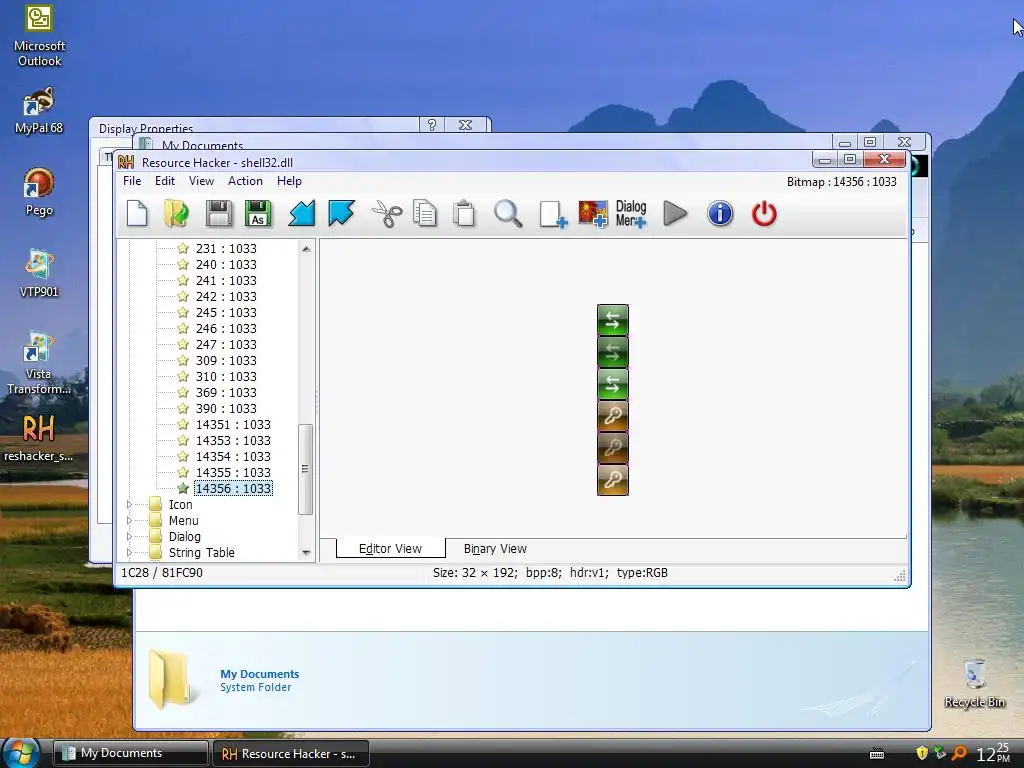Viewport: 1024px width, 768px height.
Task: Select the String Table folder
Action: 201,552
